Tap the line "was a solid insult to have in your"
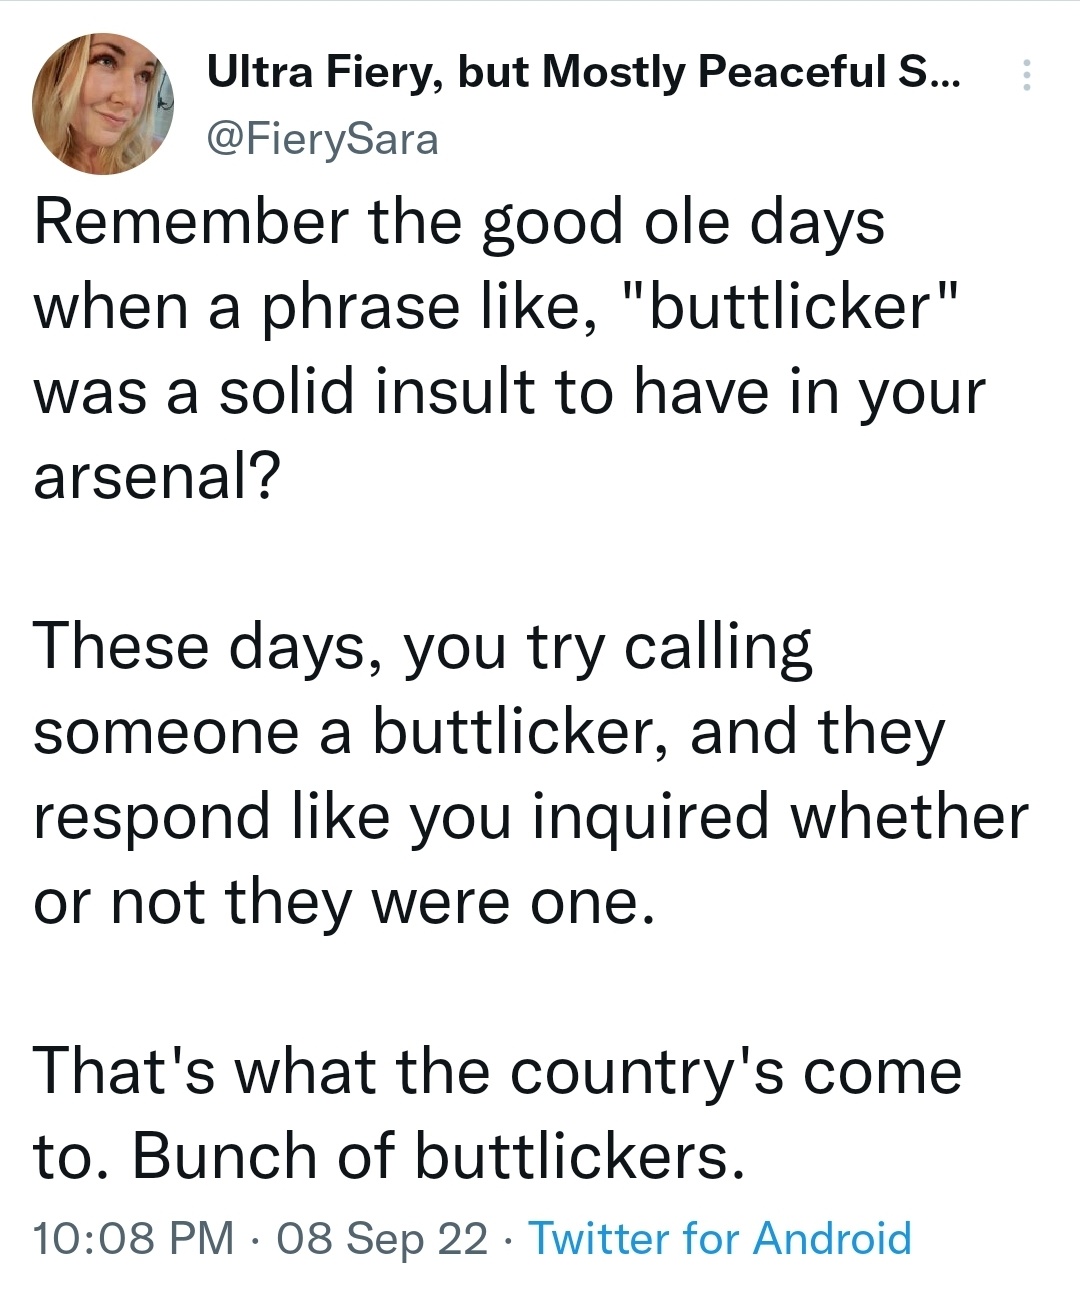The image size is (1080, 1292). (510, 392)
